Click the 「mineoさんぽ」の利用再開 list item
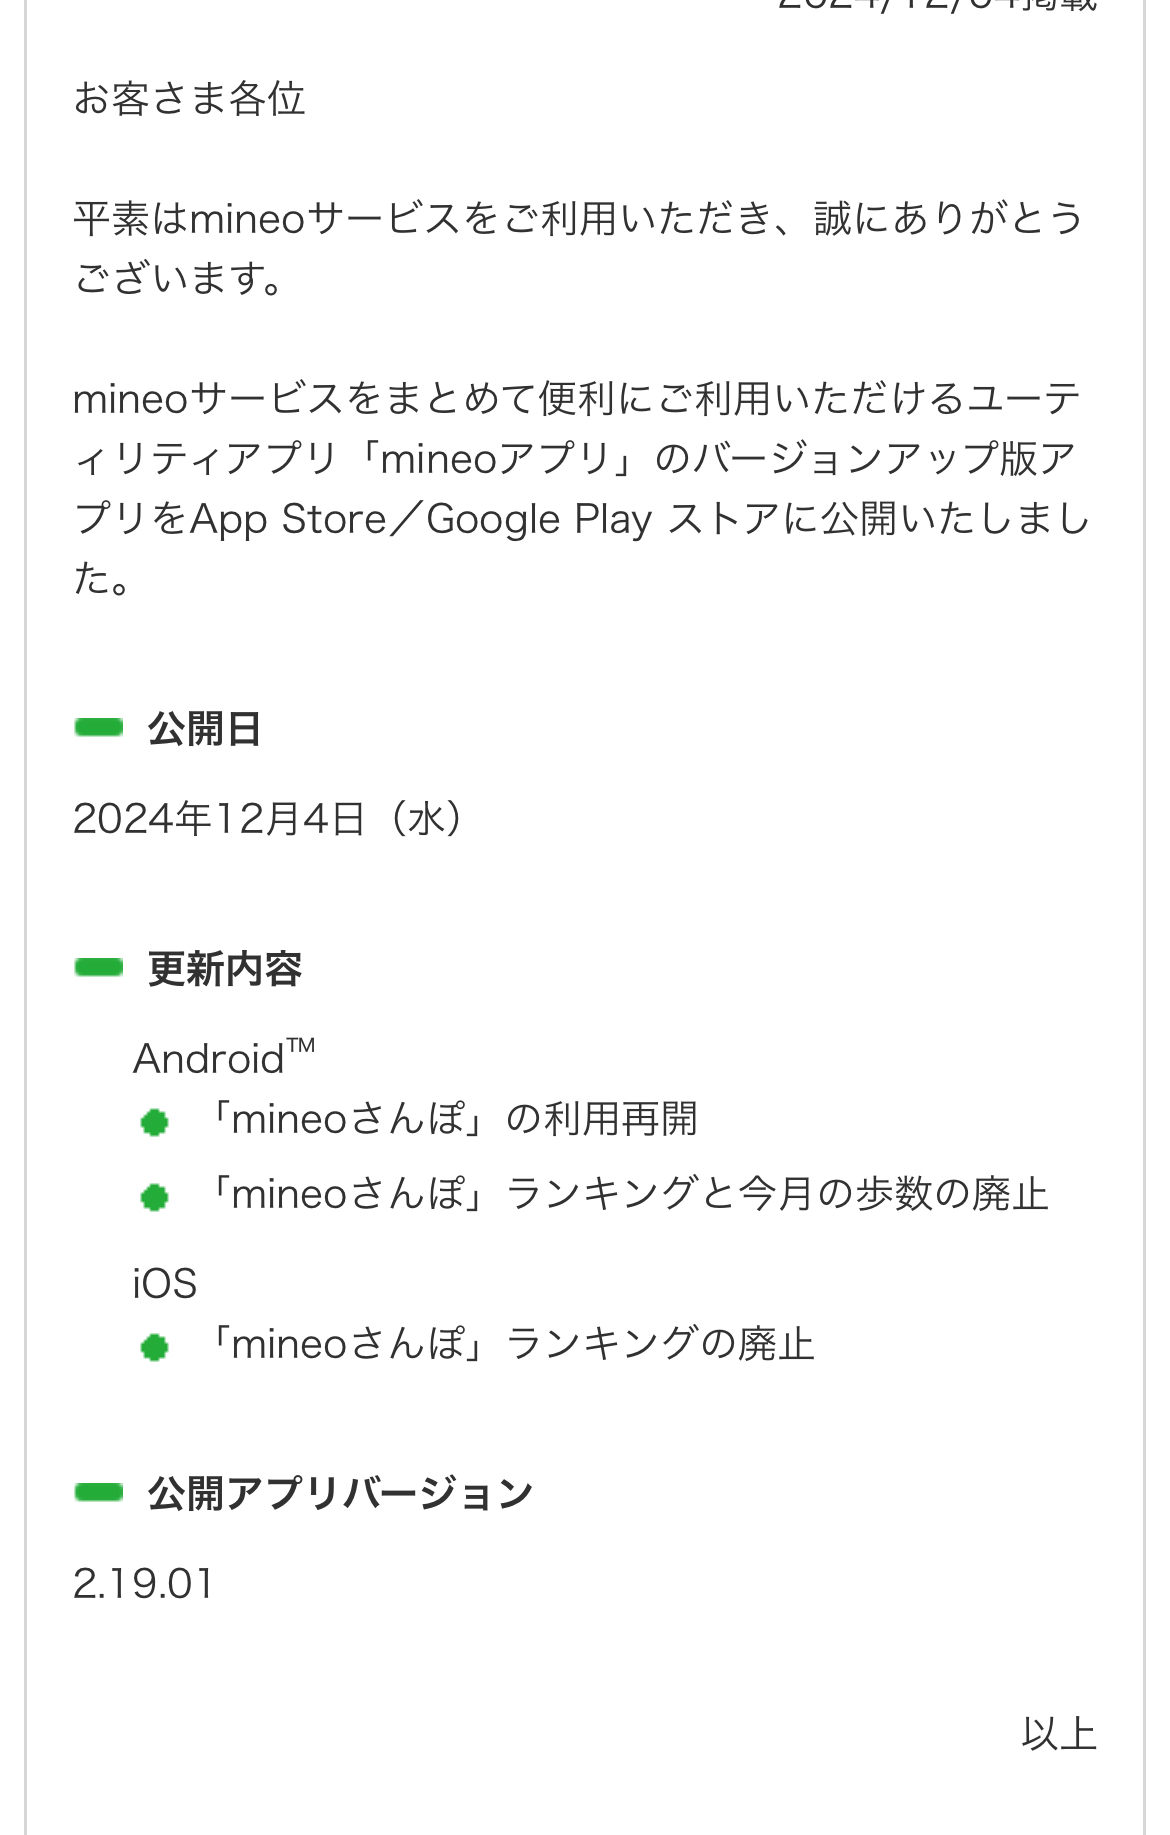The image size is (1170, 1835). point(450,1119)
